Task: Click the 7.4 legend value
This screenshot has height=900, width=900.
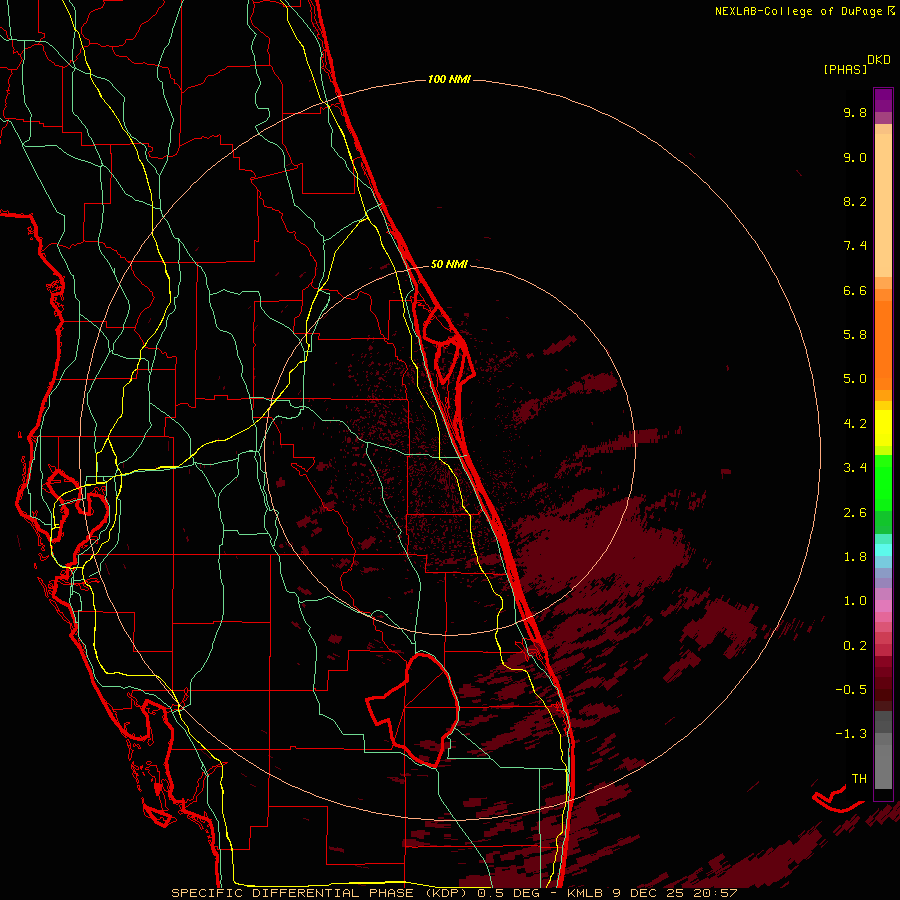Action: [855, 246]
